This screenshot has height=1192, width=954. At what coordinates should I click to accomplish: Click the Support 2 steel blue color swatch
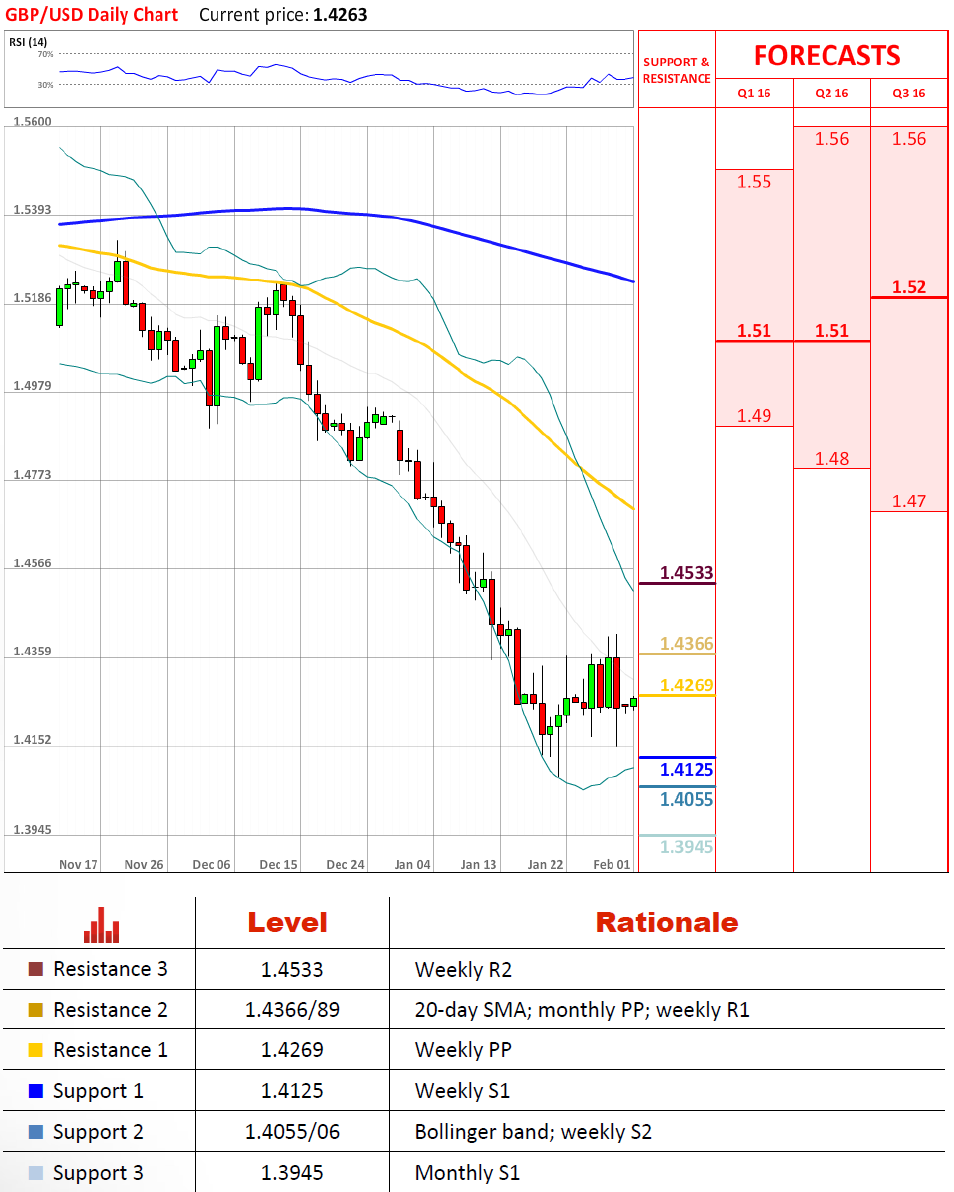(x=36, y=1132)
